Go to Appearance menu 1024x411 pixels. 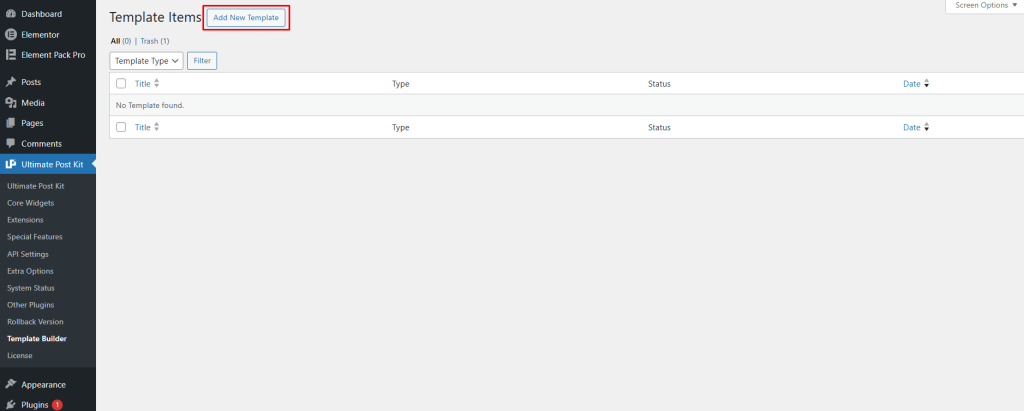click(44, 385)
